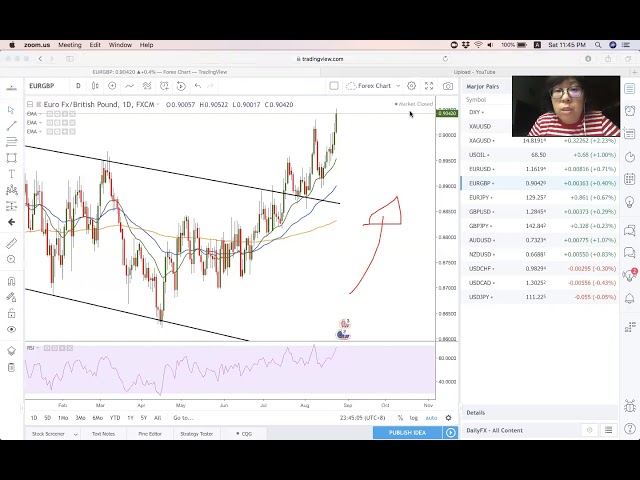This screenshot has width=640, height=480.
Task: Toggle log scale on price axis
Action: click(414, 418)
